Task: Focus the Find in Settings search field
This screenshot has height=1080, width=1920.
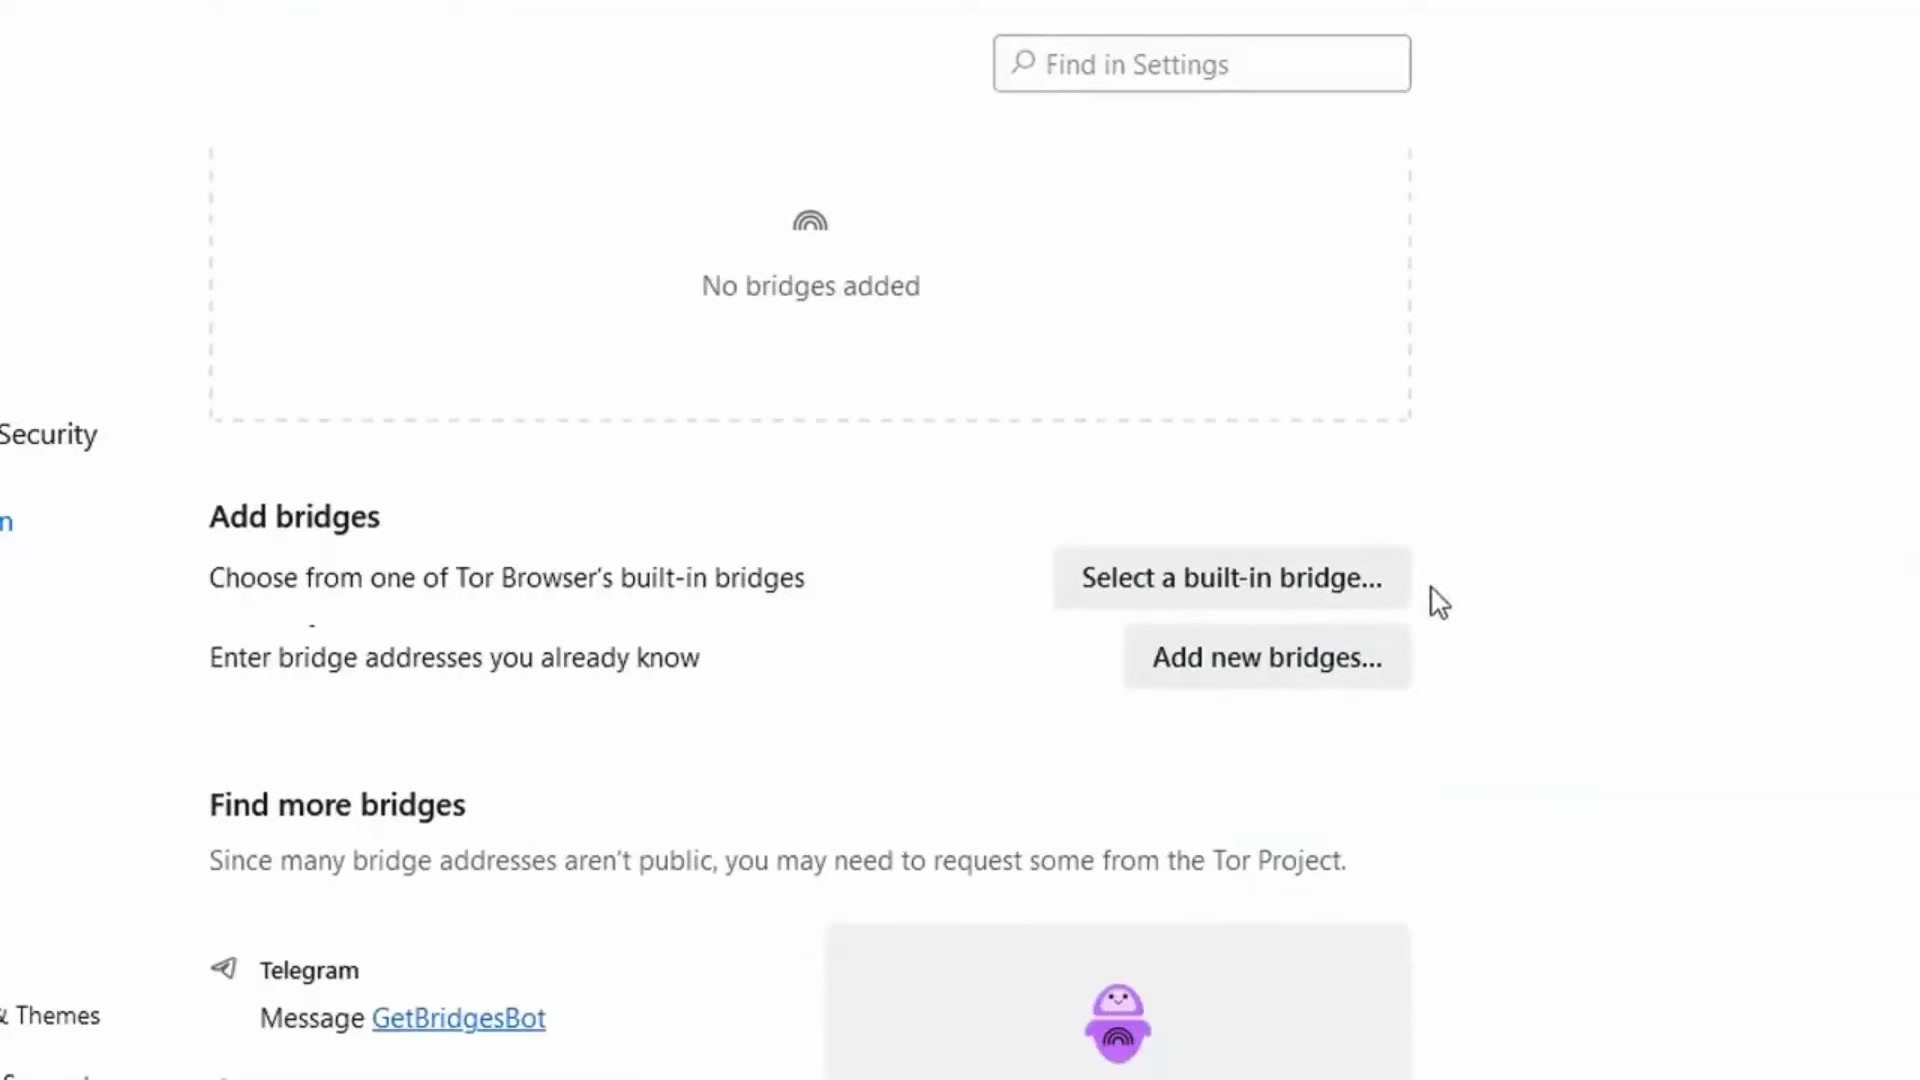Action: (1202, 64)
